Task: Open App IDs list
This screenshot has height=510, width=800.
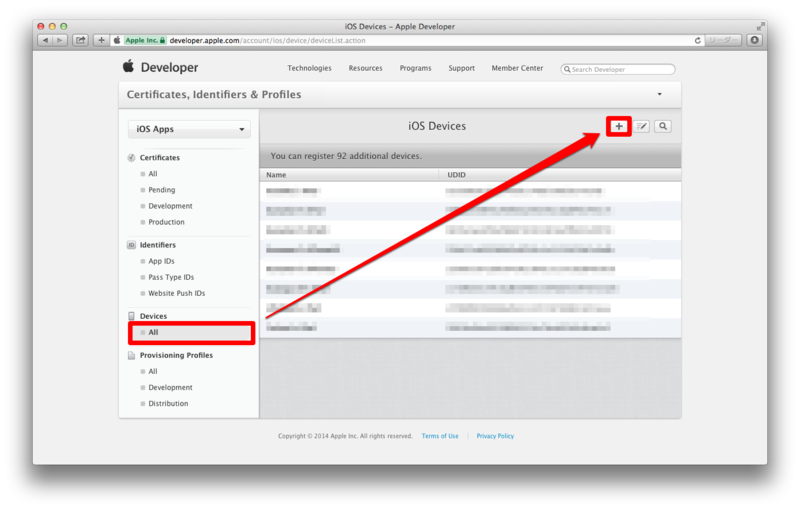Action: coord(161,261)
